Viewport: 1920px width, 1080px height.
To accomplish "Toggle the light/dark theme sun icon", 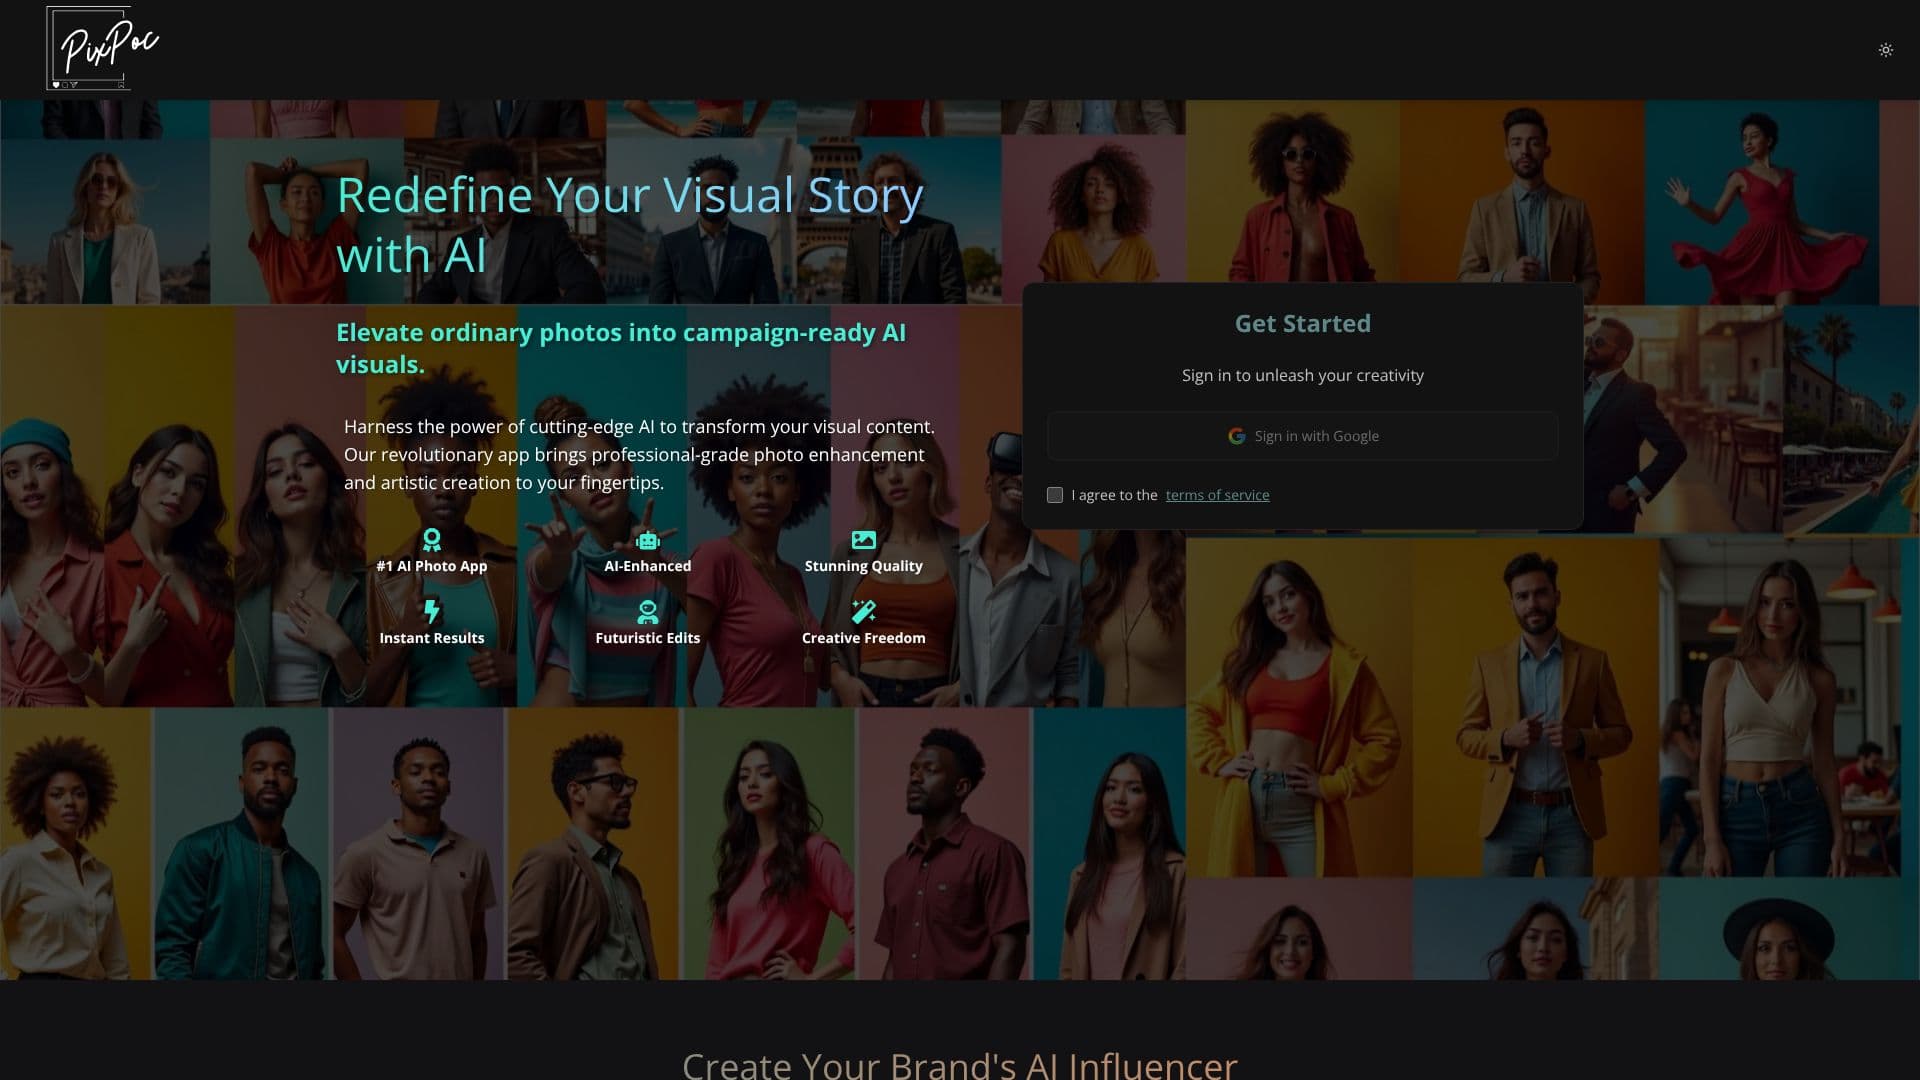I will pos(1885,50).
